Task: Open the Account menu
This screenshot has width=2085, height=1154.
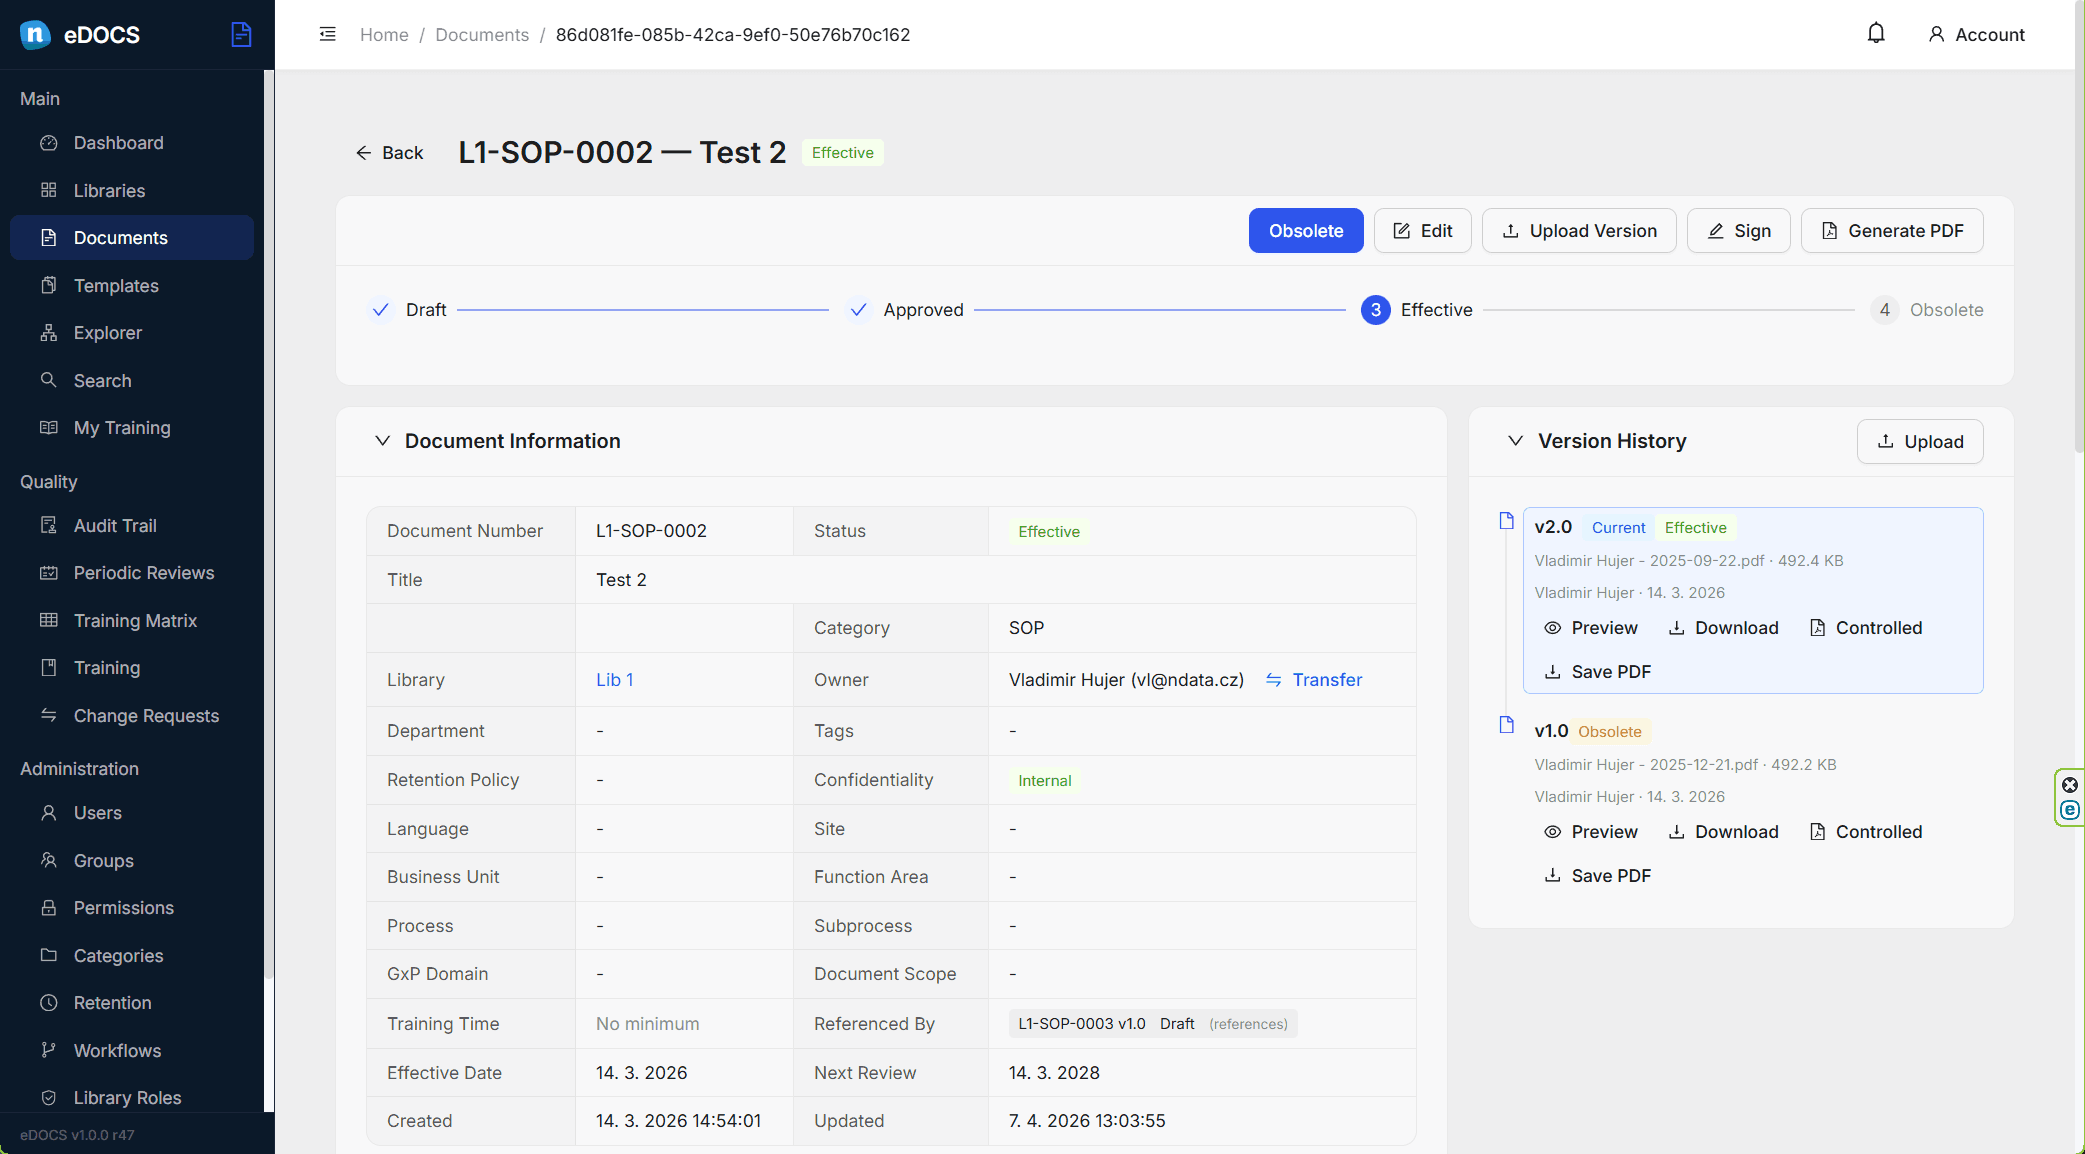Action: [x=1976, y=34]
